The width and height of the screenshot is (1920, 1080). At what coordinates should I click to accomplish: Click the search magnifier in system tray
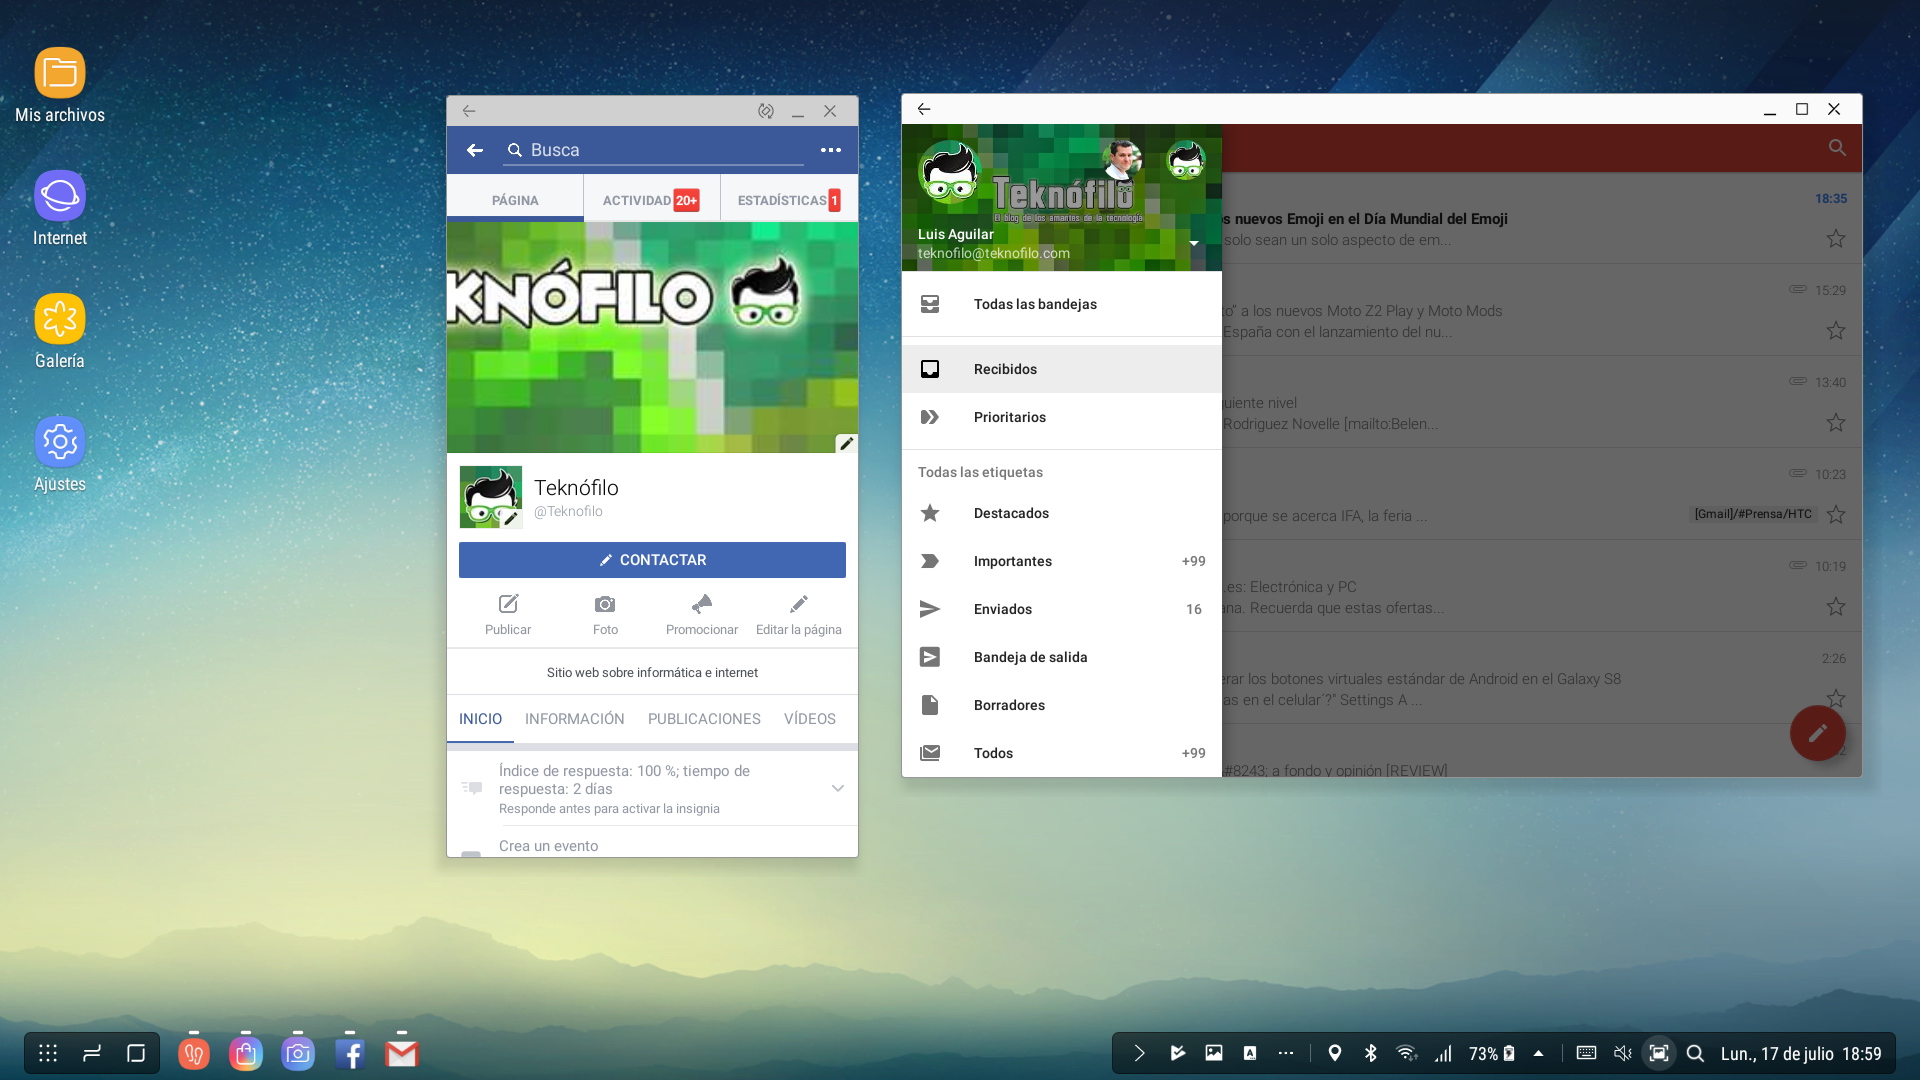(x=1695, y=1053)
